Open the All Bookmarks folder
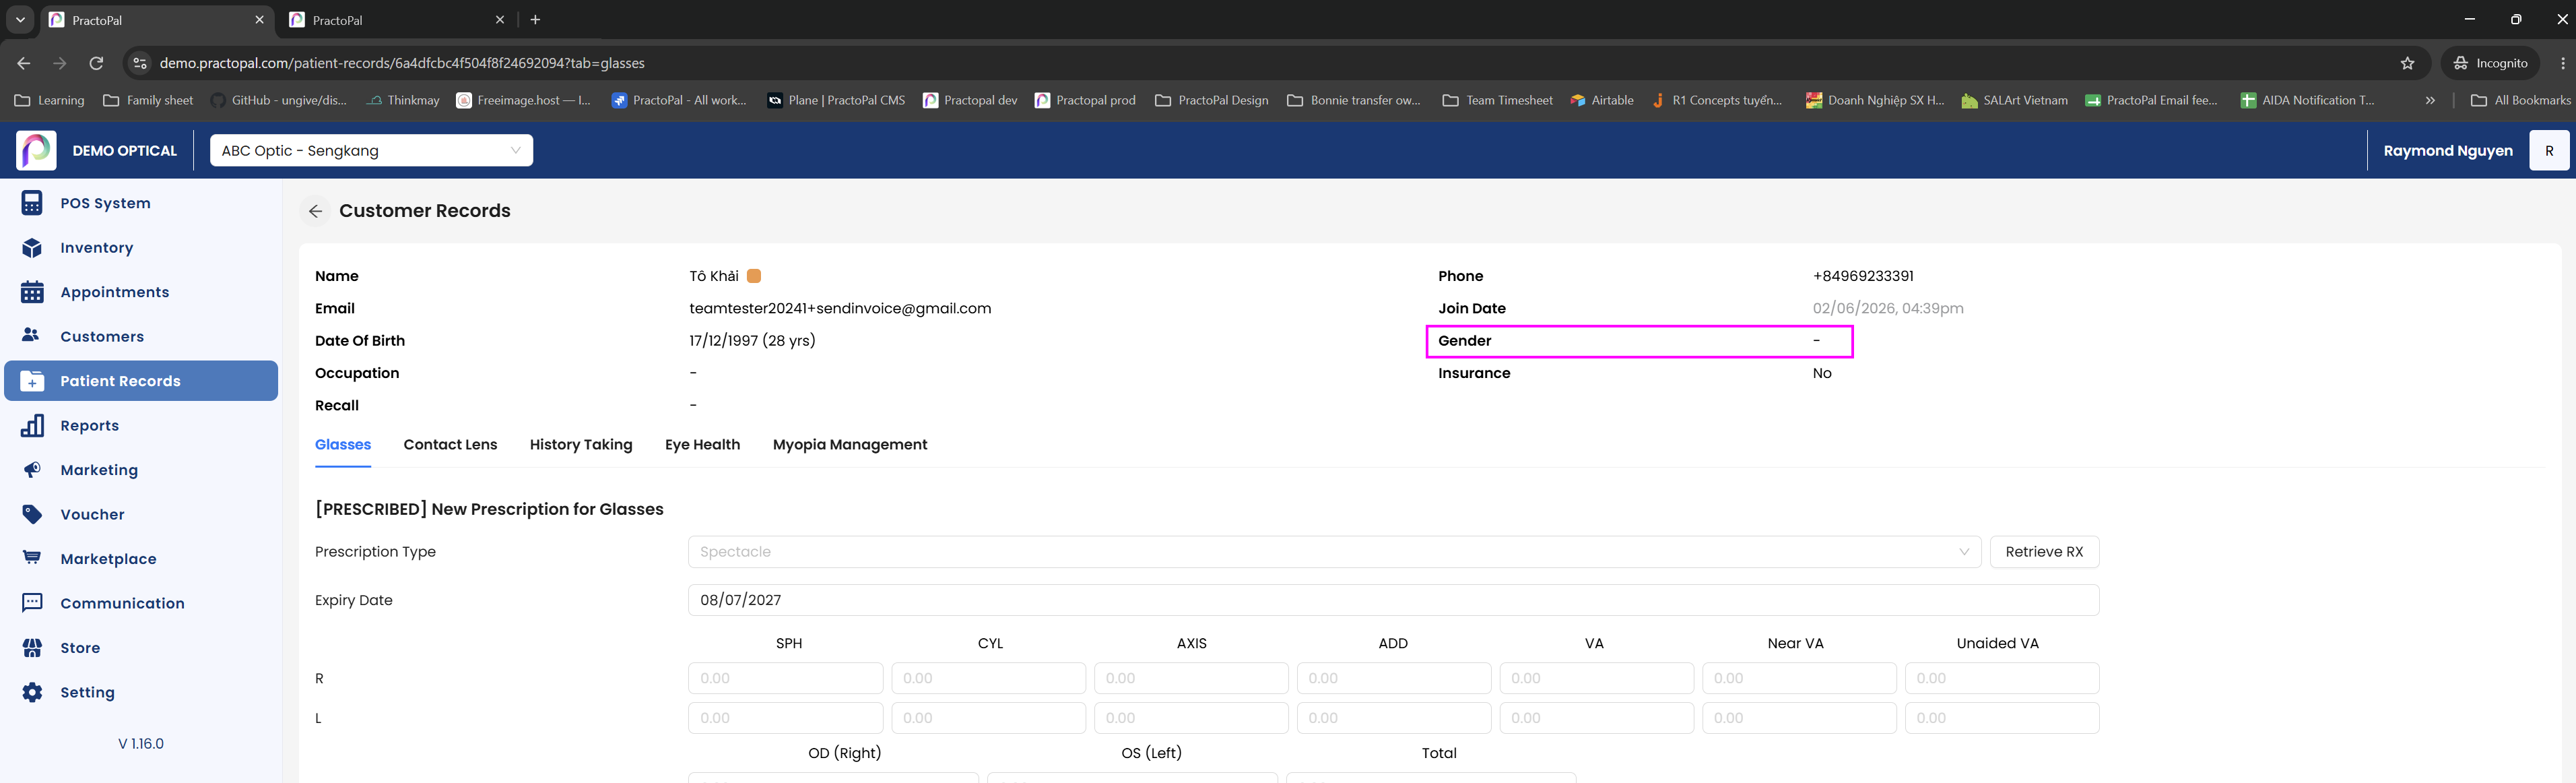The height and width of the screenshot is (783, 2576). pyautogui.click(x=2520, y=100)
